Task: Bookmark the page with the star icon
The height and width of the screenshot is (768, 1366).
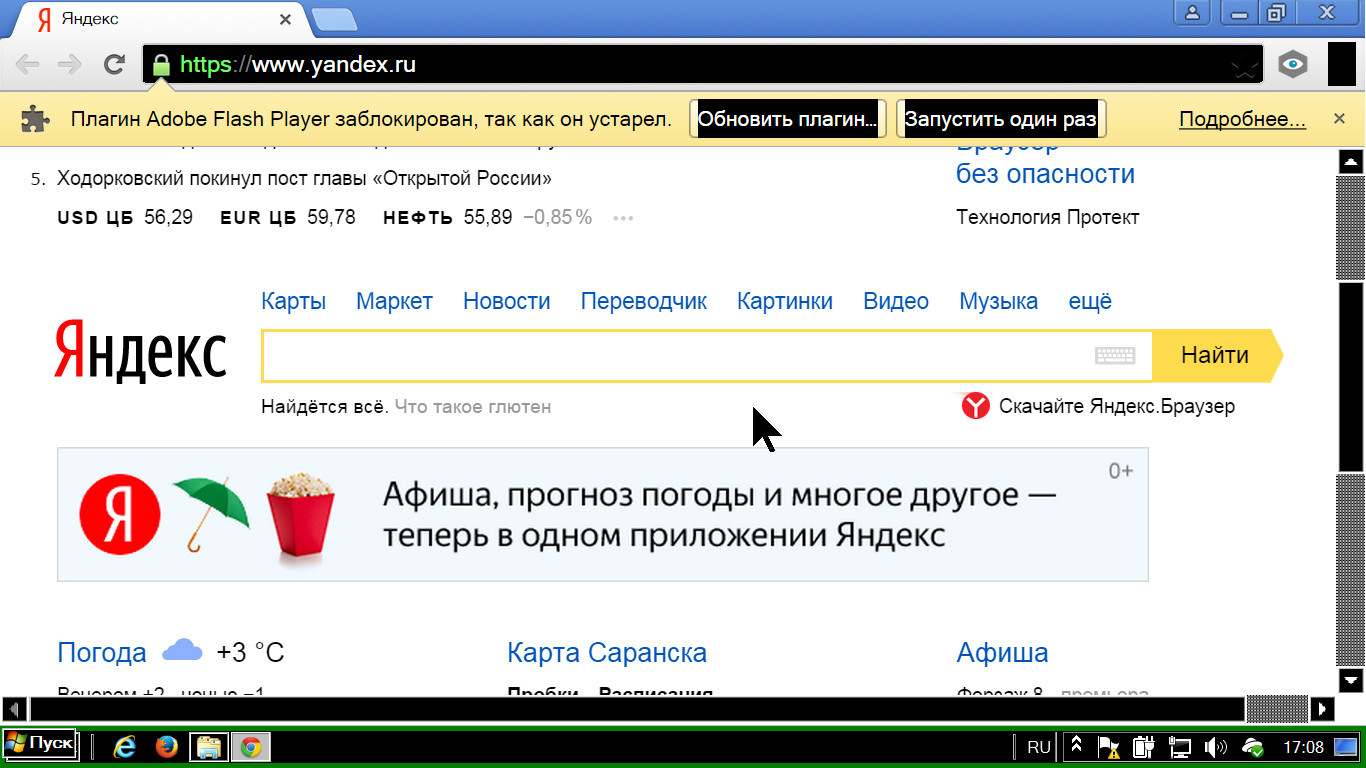Action: 1243,66
